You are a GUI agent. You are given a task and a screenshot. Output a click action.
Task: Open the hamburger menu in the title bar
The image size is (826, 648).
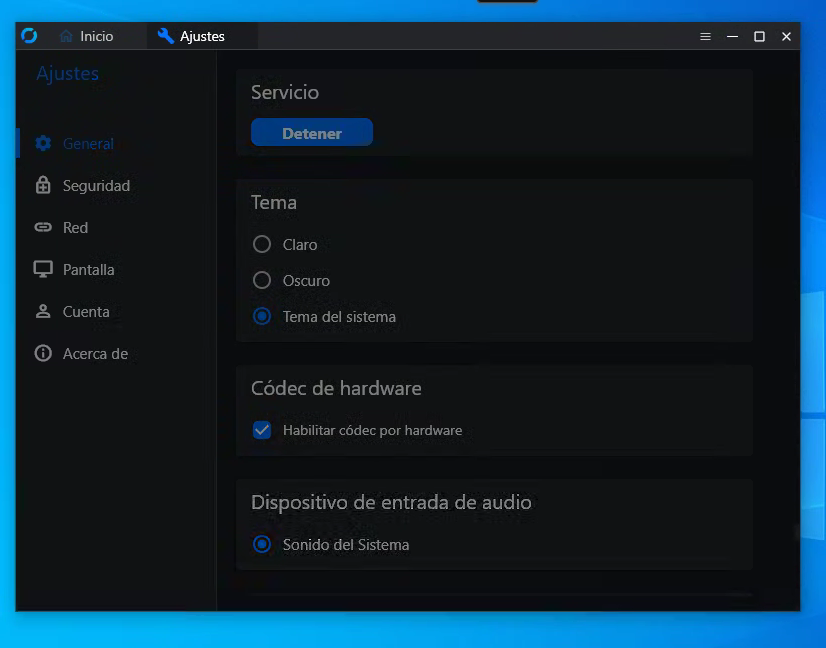705,36
